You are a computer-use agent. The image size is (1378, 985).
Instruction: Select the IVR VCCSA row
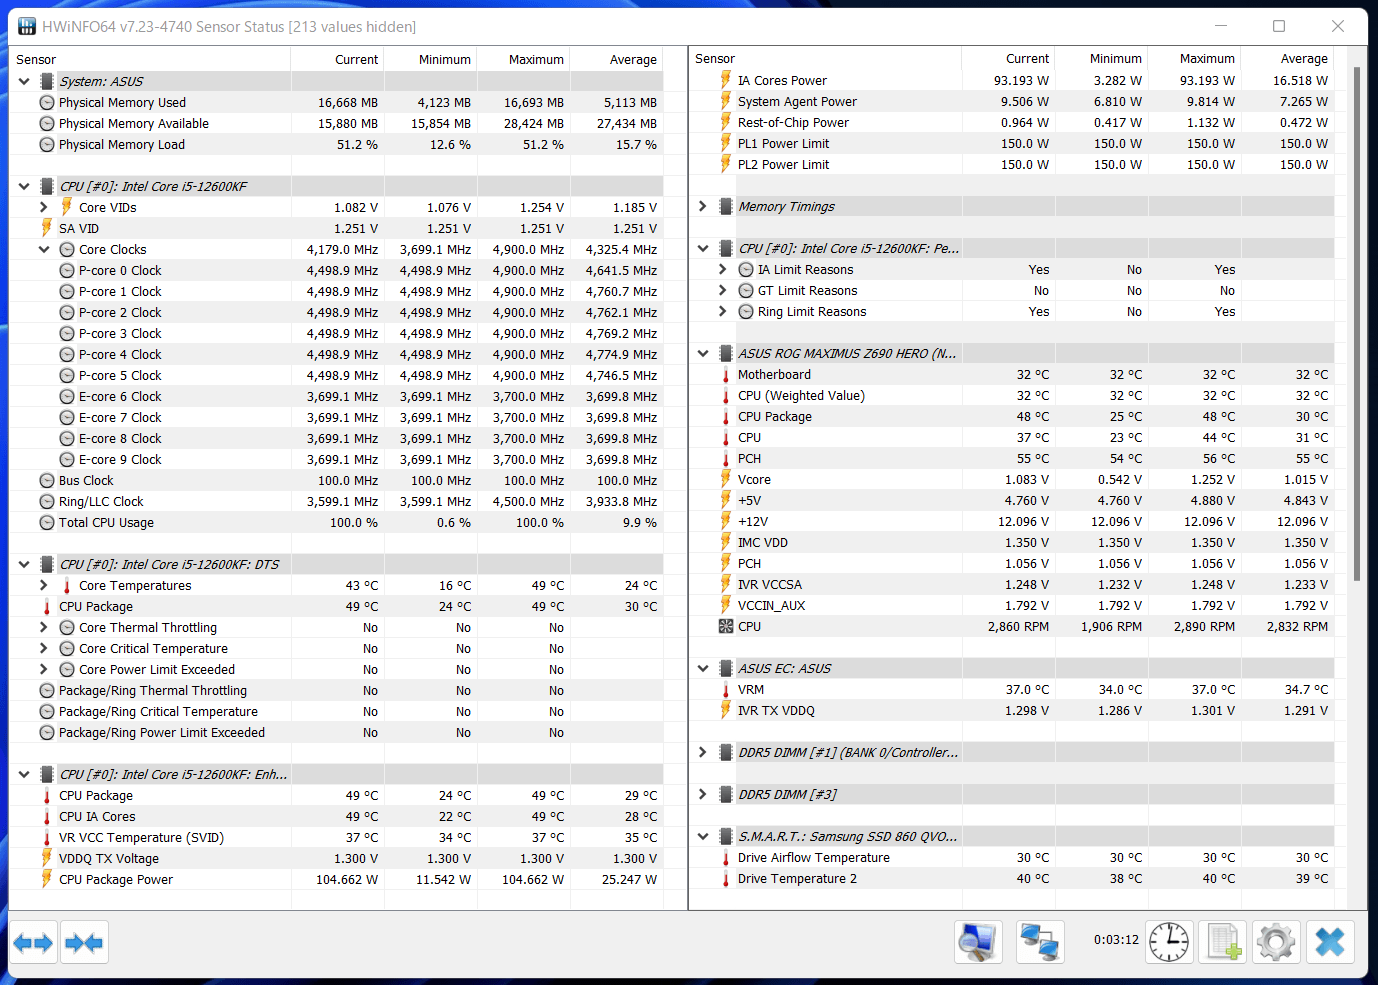click(1012, 584)
